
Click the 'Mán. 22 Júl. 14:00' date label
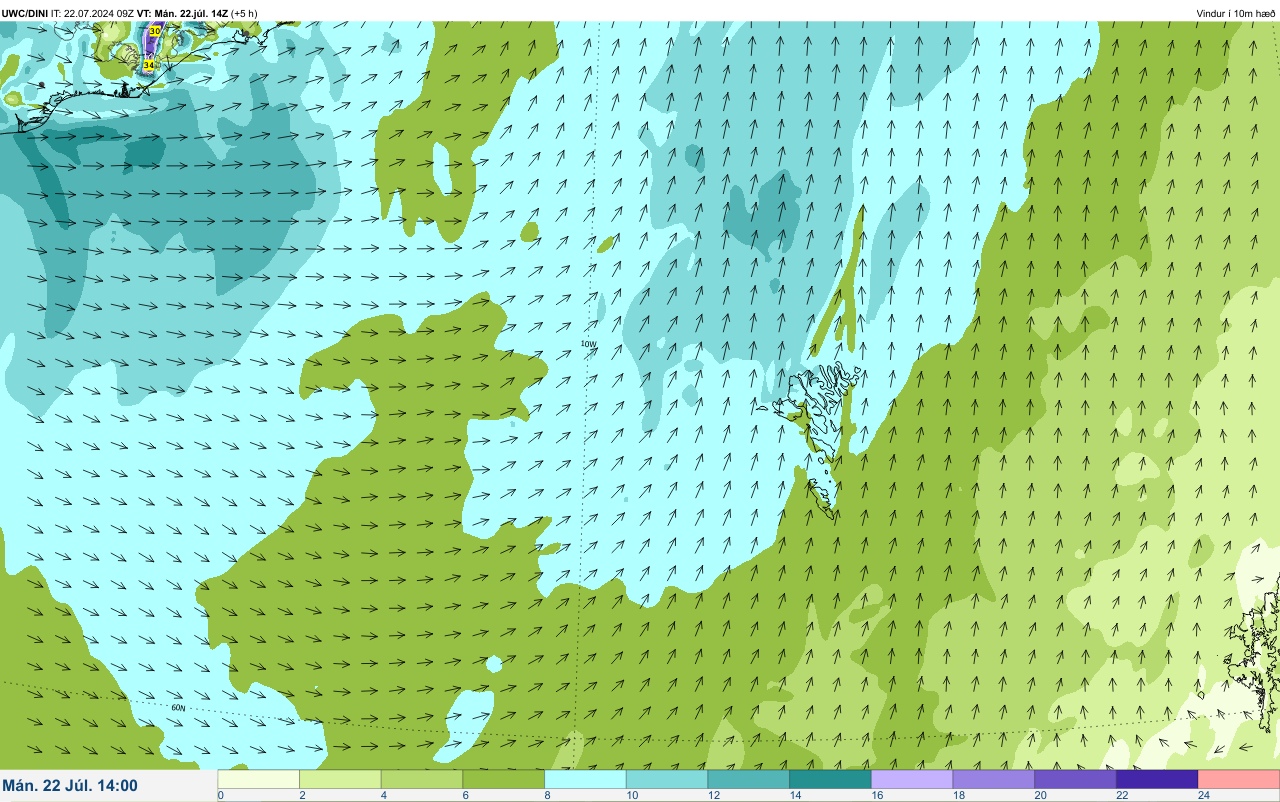coord(70,786)
